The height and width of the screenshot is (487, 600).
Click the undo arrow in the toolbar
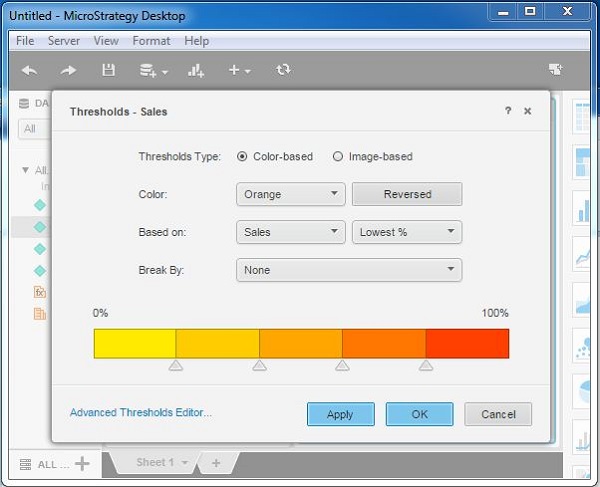29,70
